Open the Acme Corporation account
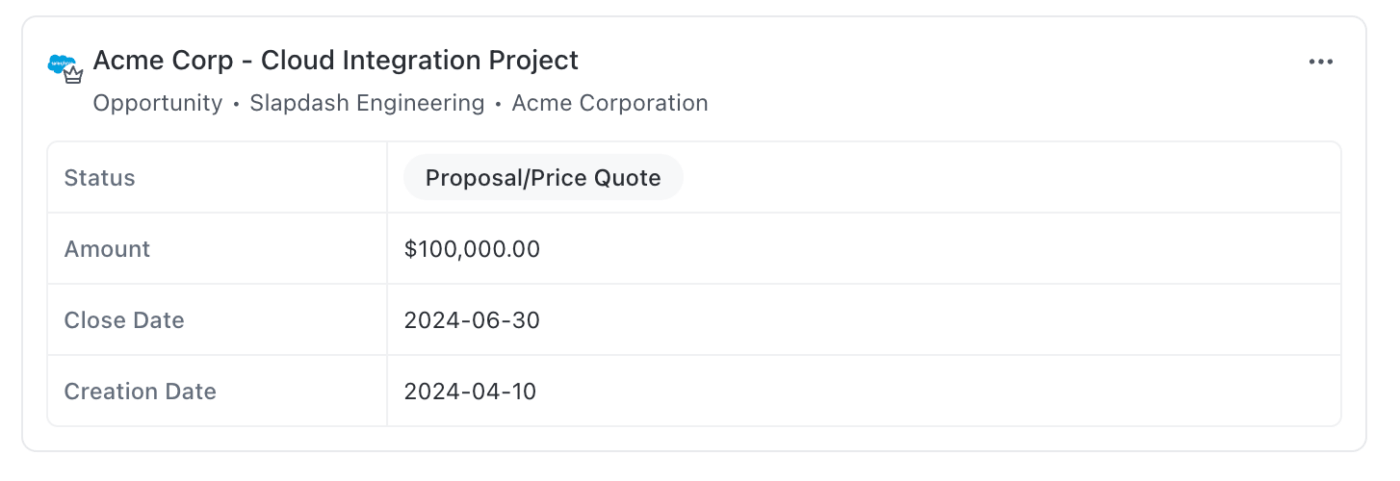The width and height of the screenshot is (1400, 481). [610, 103]
